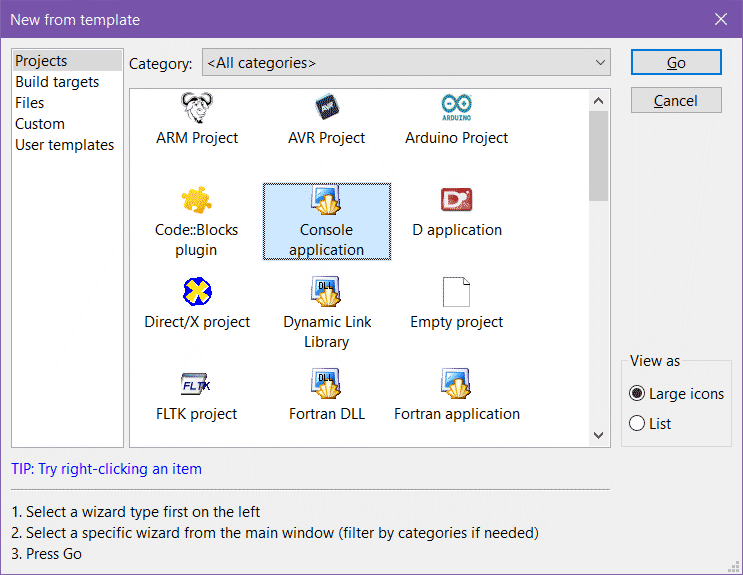Choose the Fortran DLL template icon
Screen dimensions: 743x575
327,384
